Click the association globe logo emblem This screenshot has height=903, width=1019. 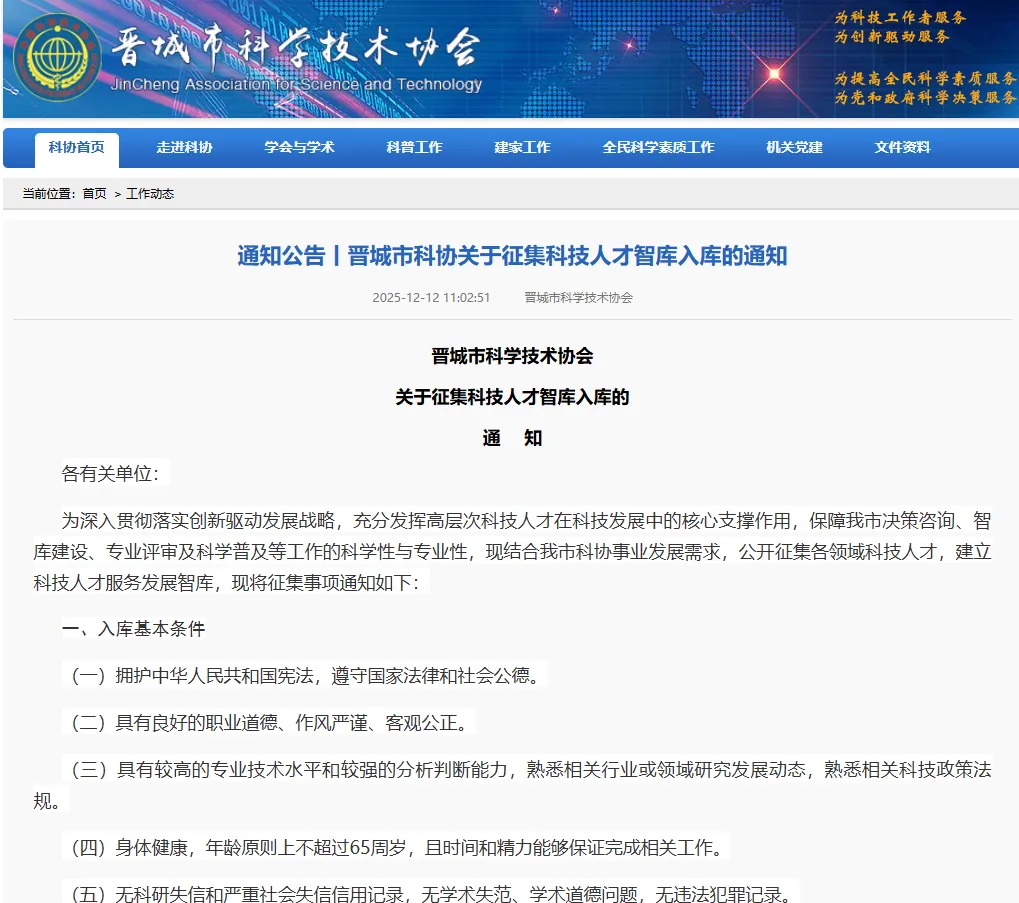(x=57, y=57)
